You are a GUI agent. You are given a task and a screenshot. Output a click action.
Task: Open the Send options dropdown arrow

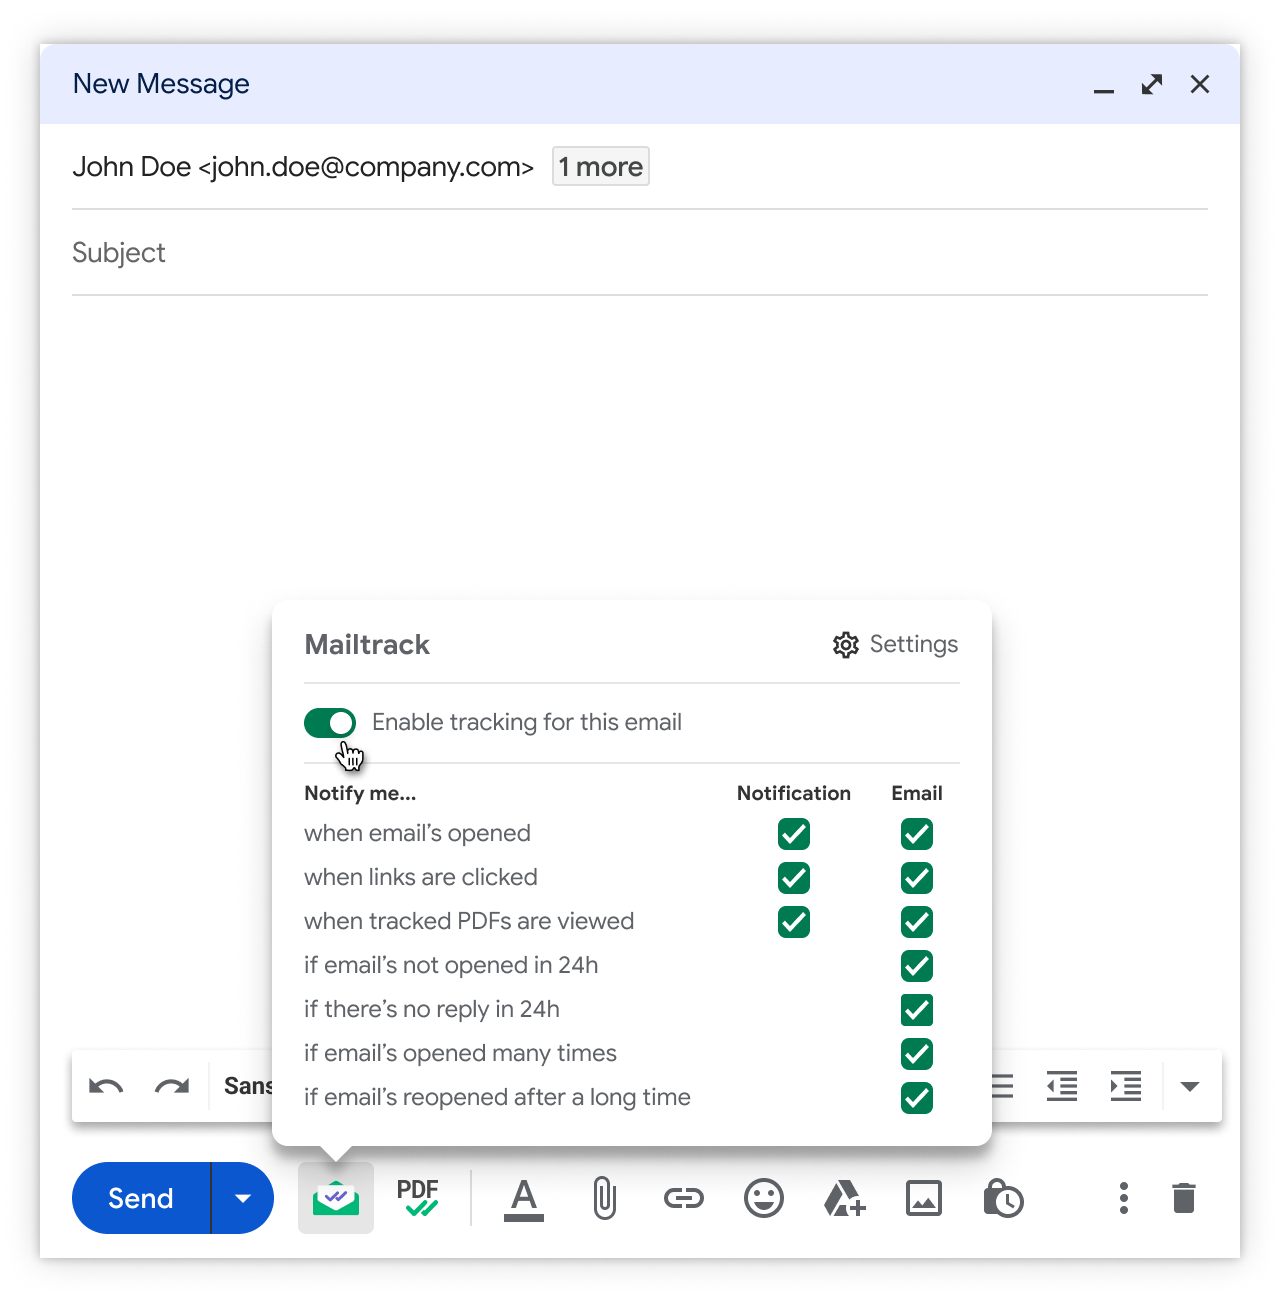click(242, 1198)
